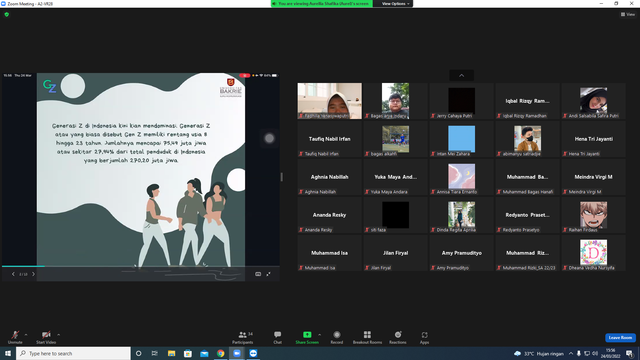Select Jilan Firyal's tile

click(396, 253)
